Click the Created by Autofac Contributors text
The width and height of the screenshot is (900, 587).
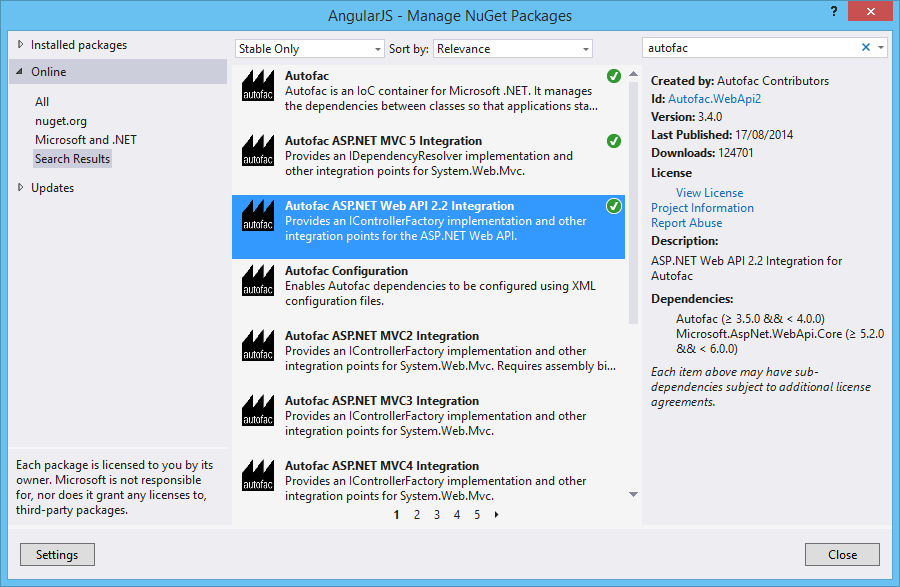pos(740,81)
